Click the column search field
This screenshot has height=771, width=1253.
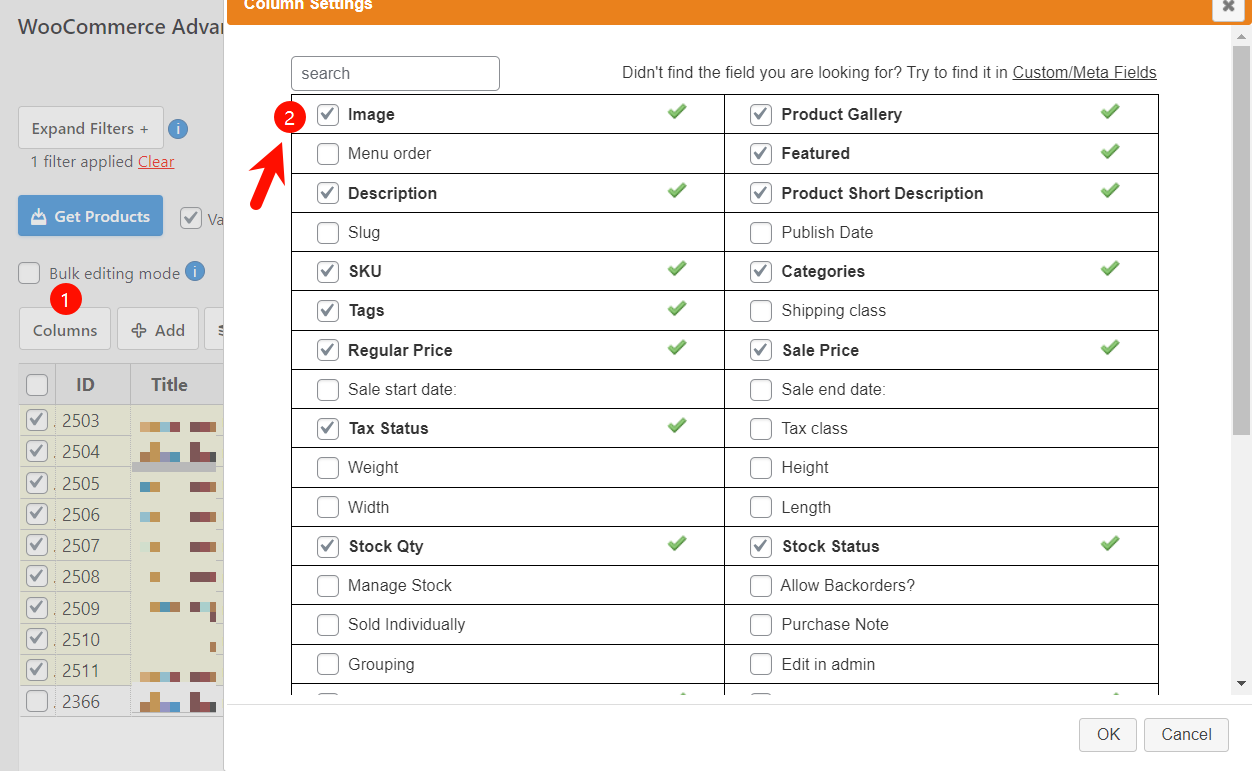[x=395, y=73]
